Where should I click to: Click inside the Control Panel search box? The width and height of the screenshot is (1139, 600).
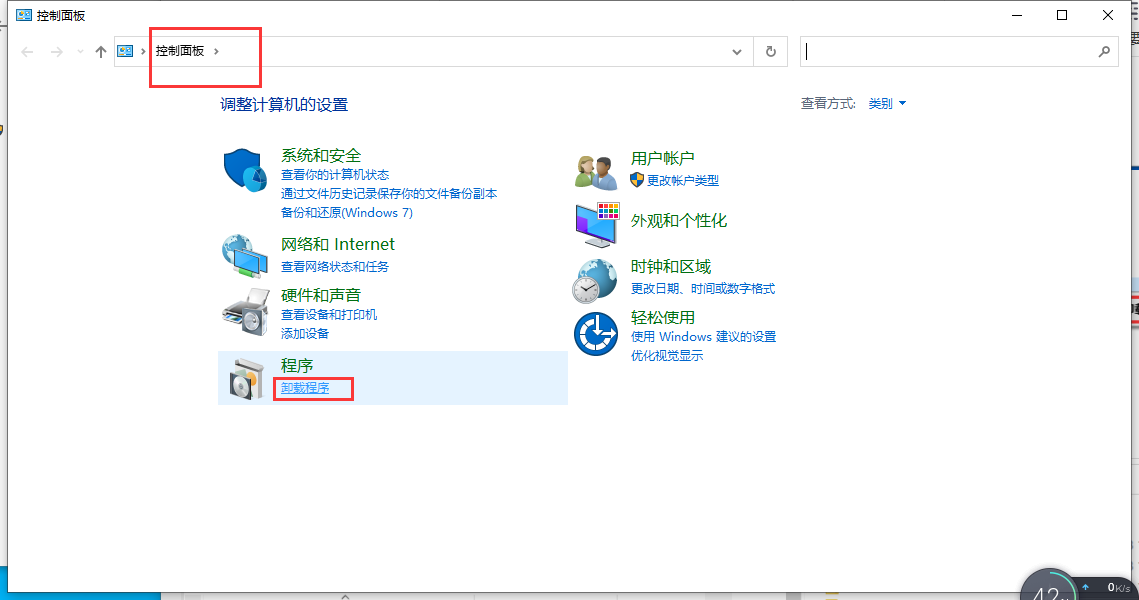click(x=950, y=51)
